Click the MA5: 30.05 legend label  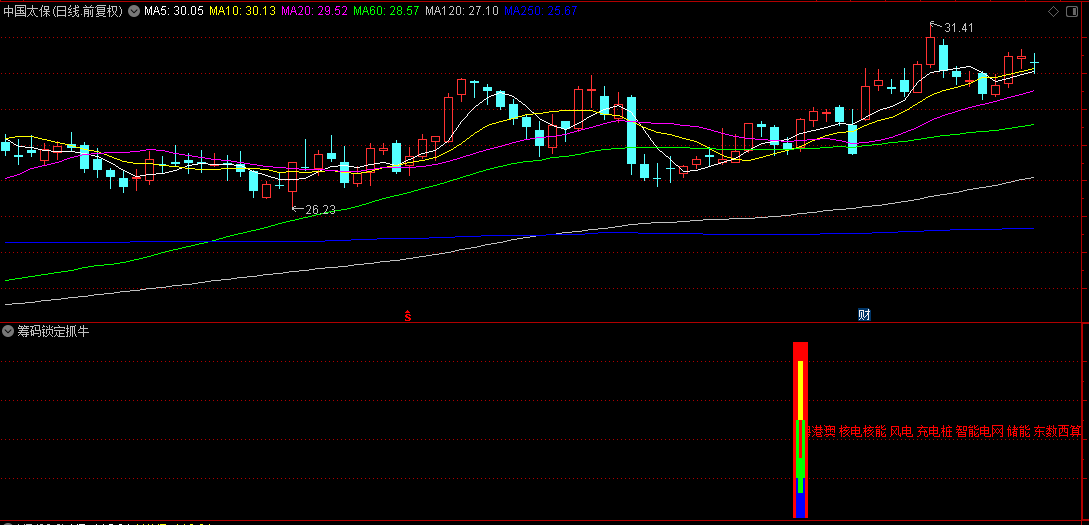[x=174, y=11]
